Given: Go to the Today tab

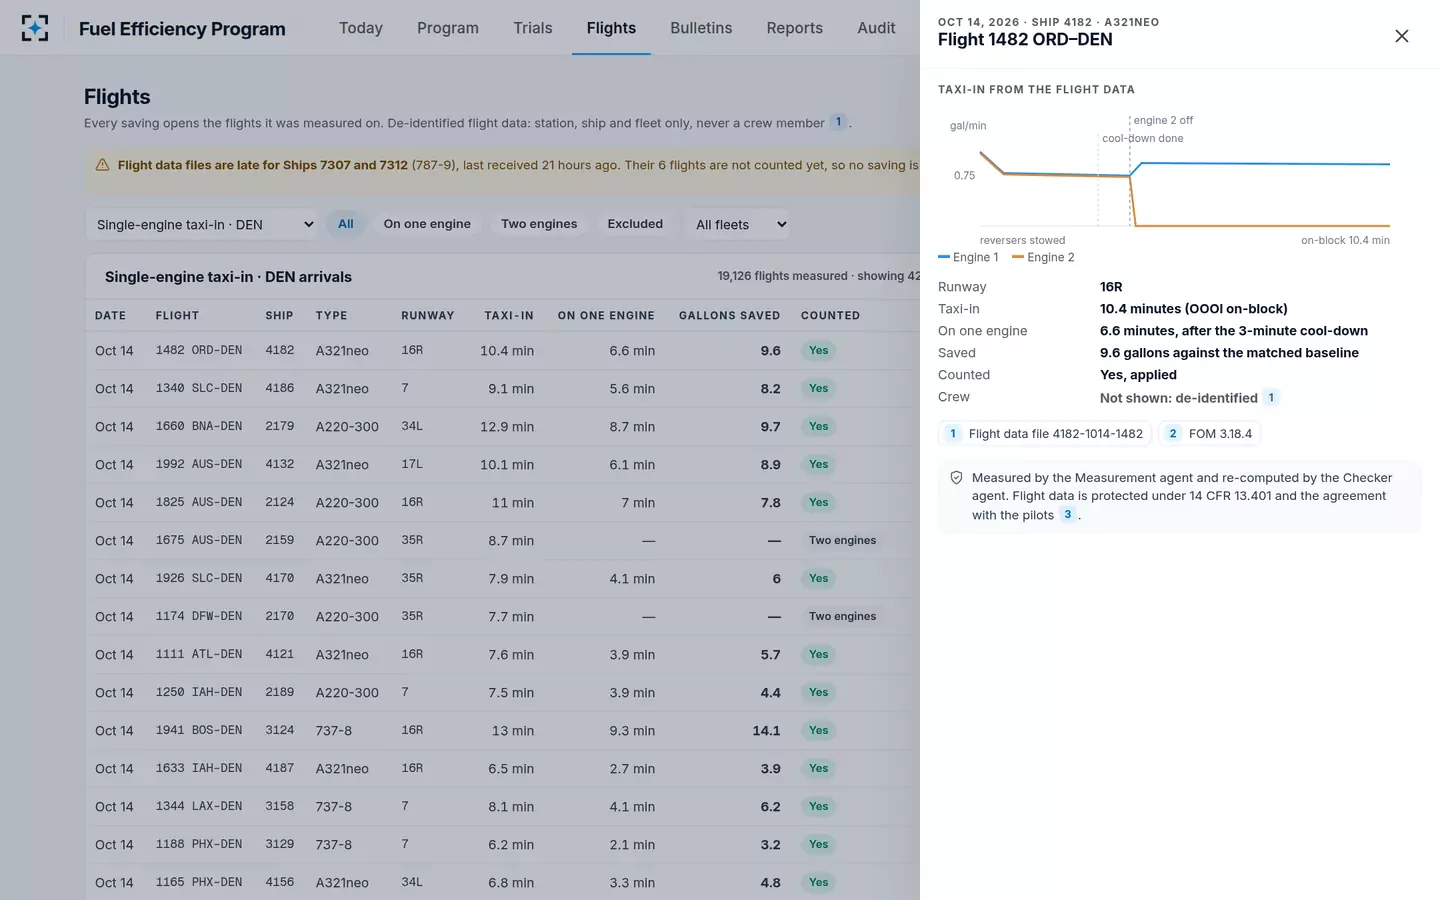Looking at the screenshot, I should [x=361, y=28].
